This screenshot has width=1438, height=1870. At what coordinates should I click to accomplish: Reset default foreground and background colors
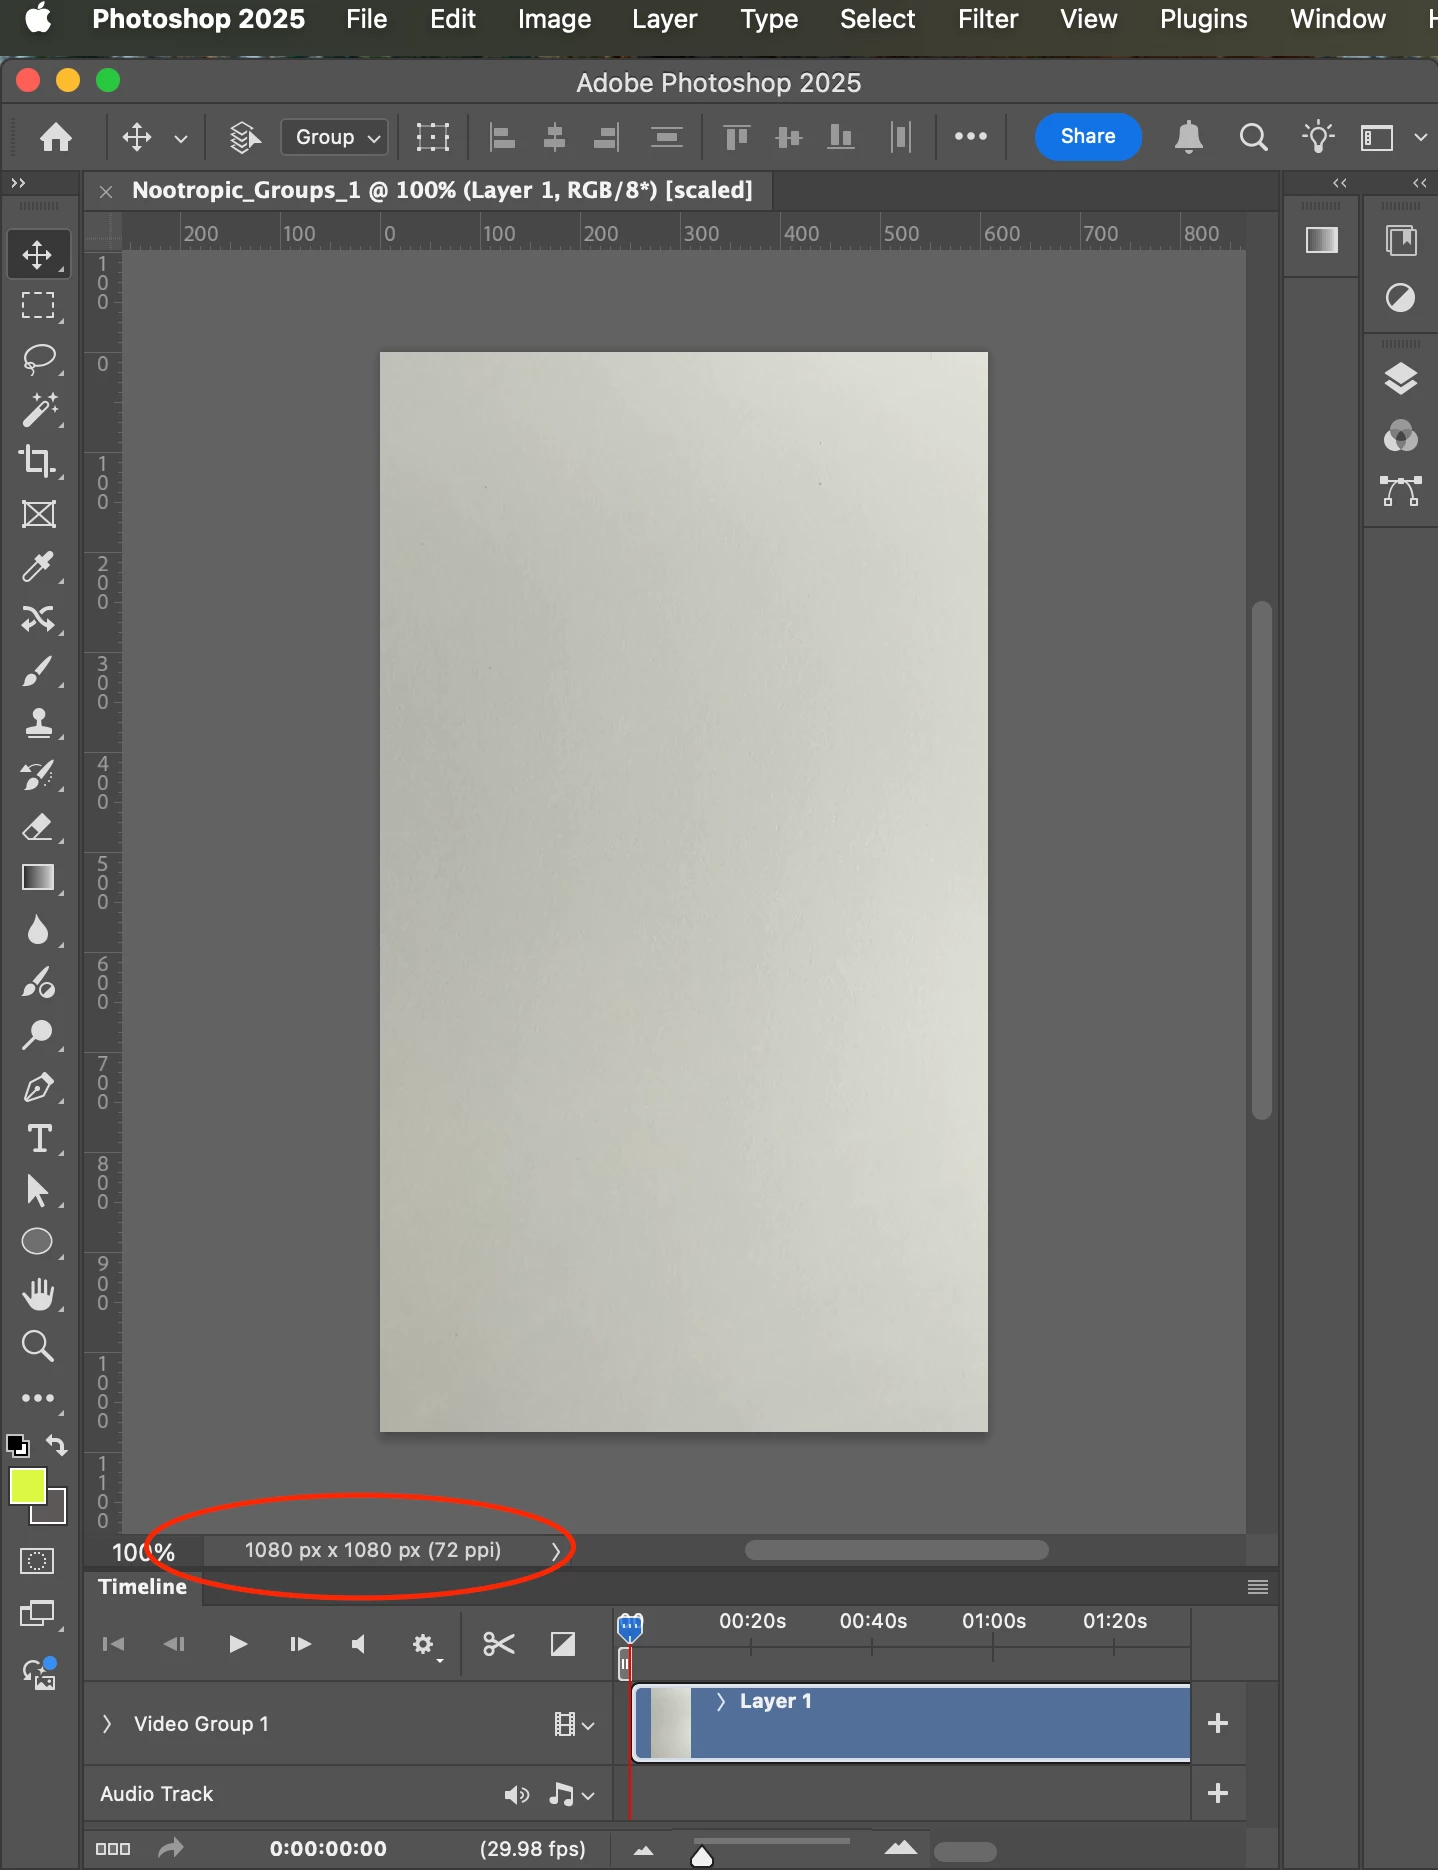(x=17, y=1446)
